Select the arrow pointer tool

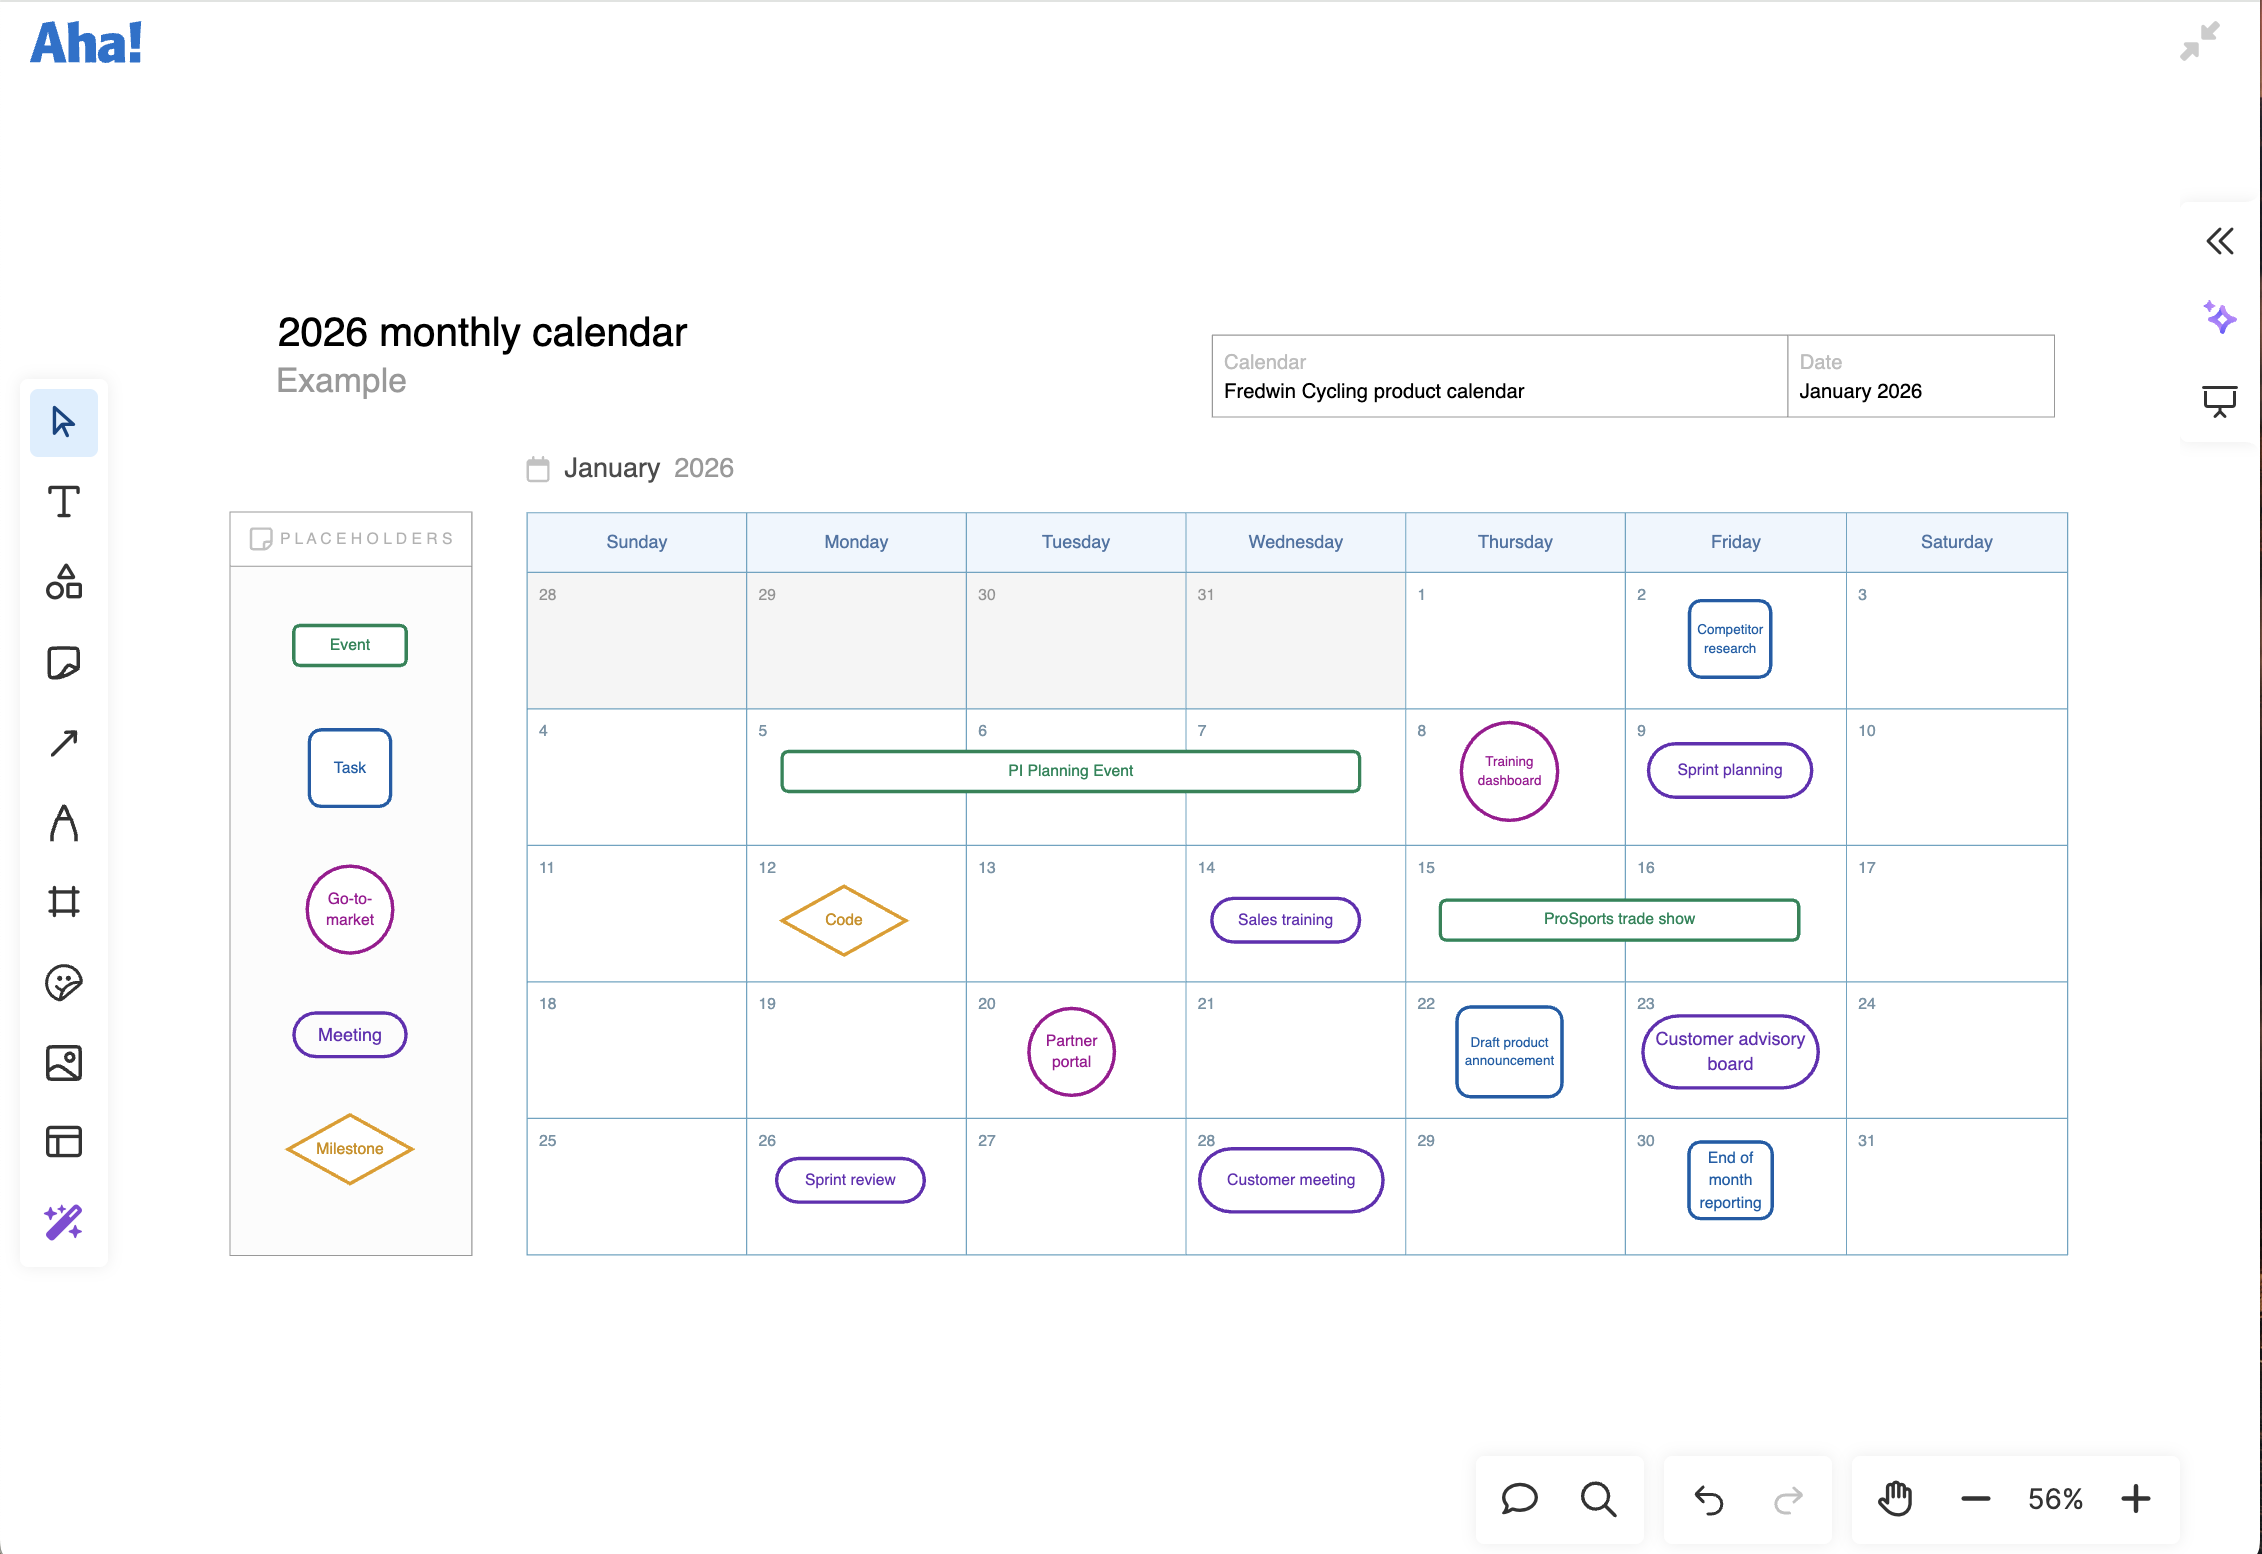click(63, 422)
